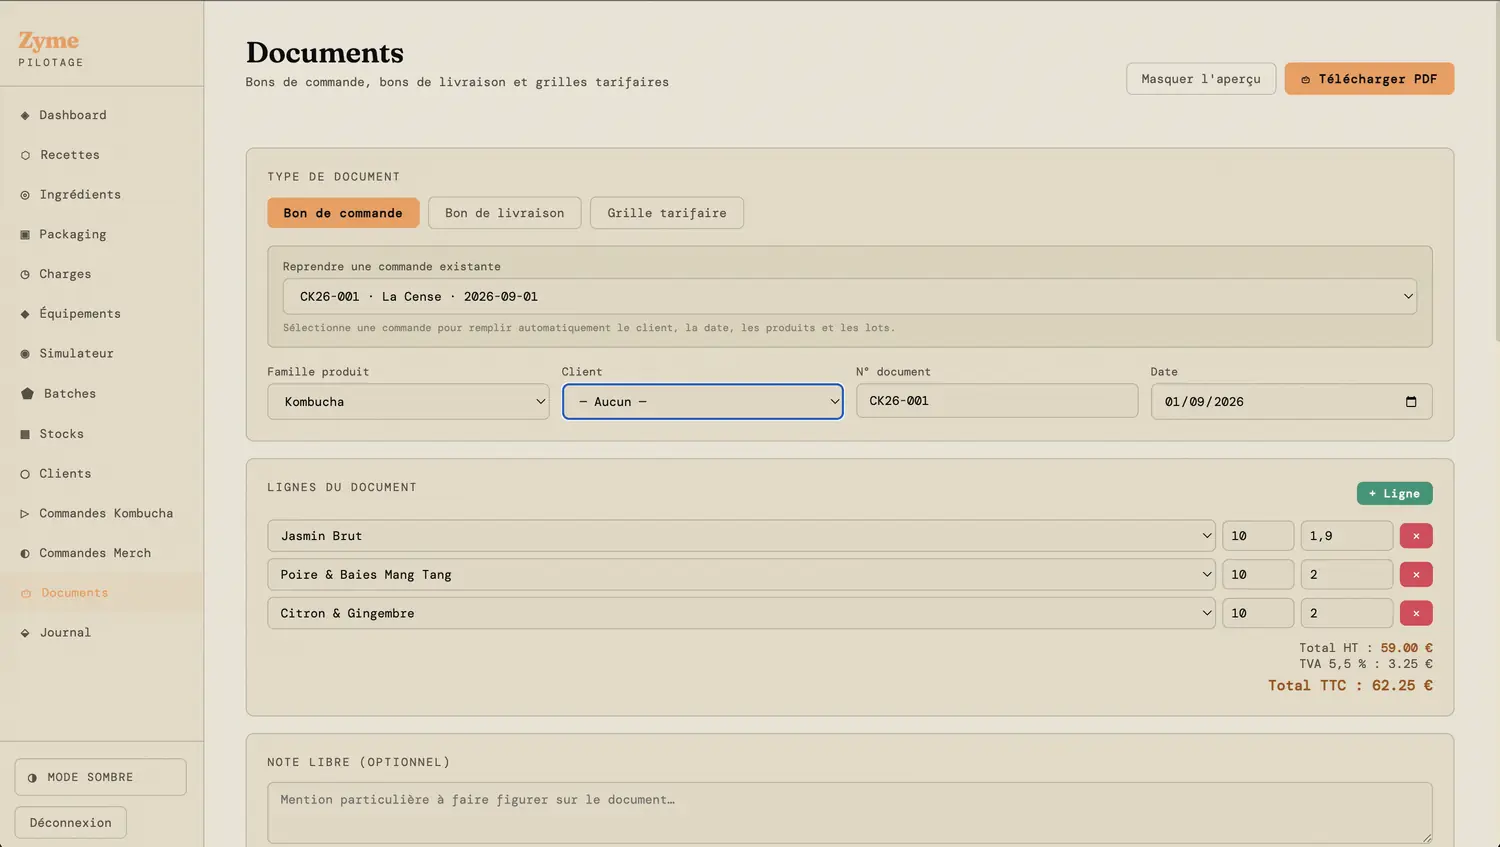Click the Poire & Baies quantity field
1500x847 pixels.
(1258, 575)
